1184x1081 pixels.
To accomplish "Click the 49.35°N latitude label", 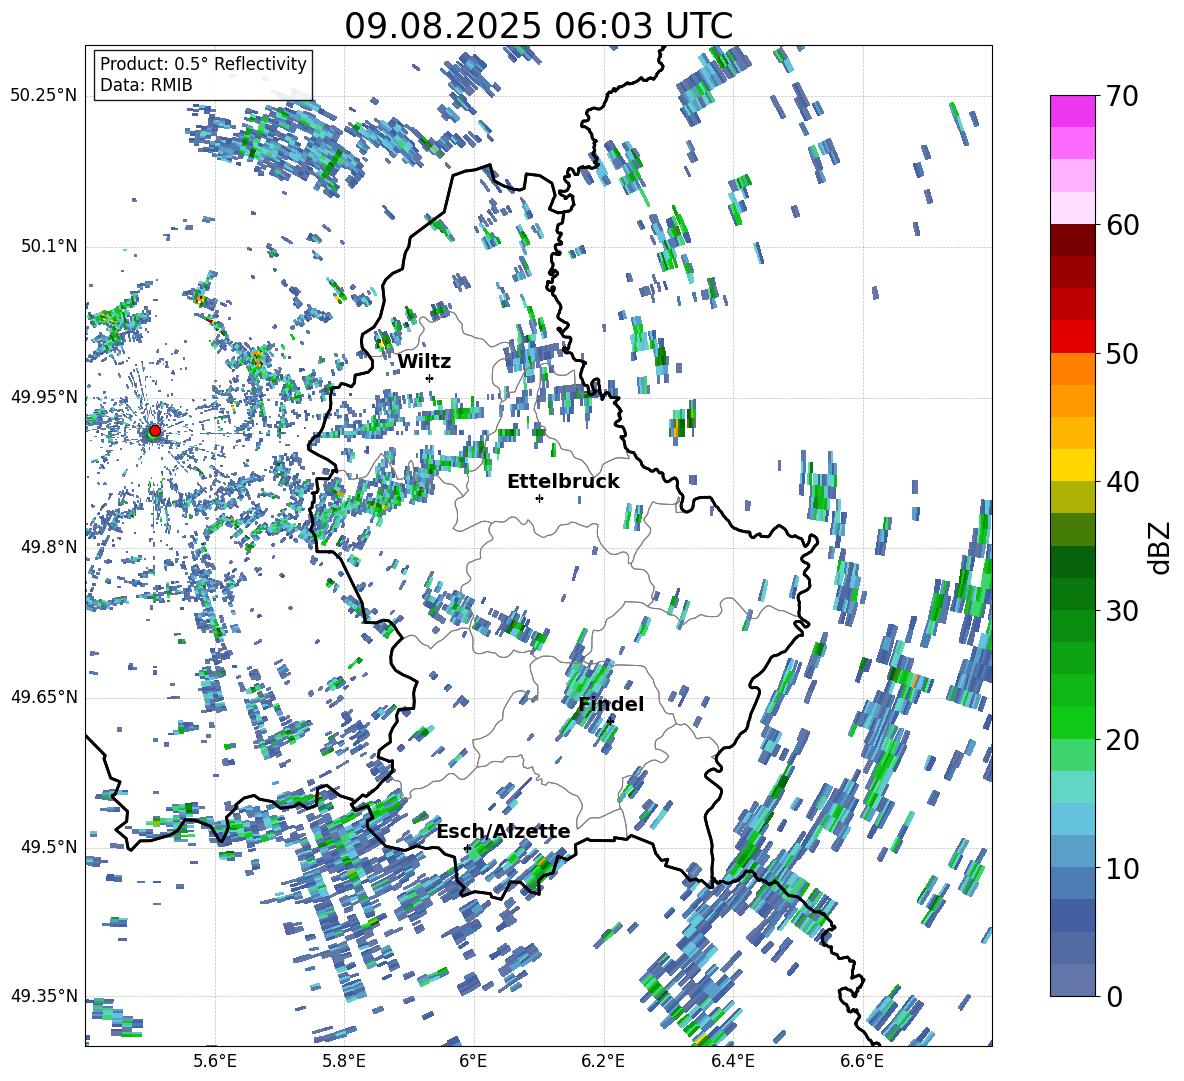I will click(x=44, y=996).
